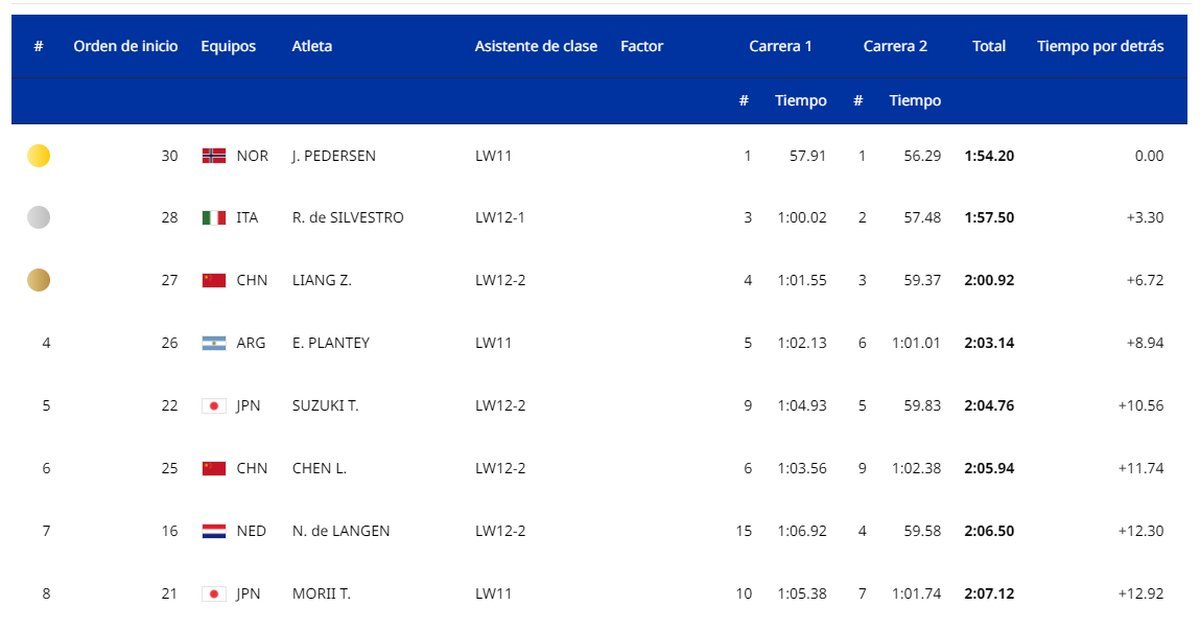This screenshot has width=1200, height=629.
Task: Open athlete CHEN L.
Action: (x=319, y=468)
